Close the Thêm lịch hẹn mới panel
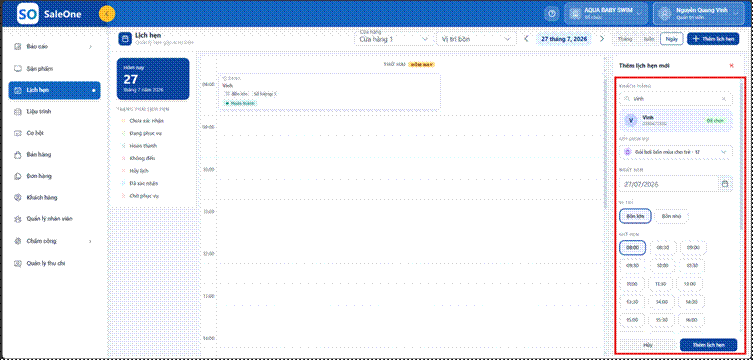Image resolution: width=753 pixels, height=360 pixels. (x=731, y=65)
